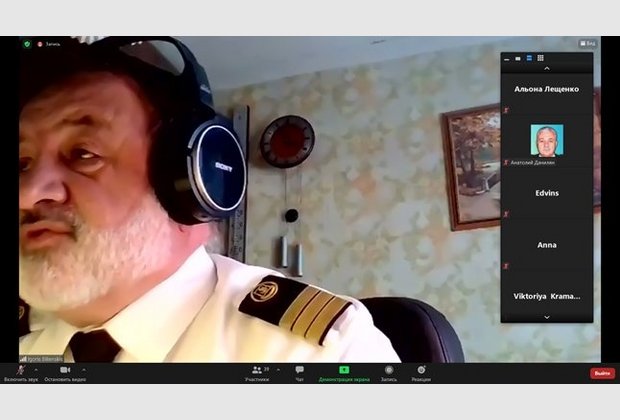Select Анатолий participant photo tile

pyautogui.click(x=547, y=141)
